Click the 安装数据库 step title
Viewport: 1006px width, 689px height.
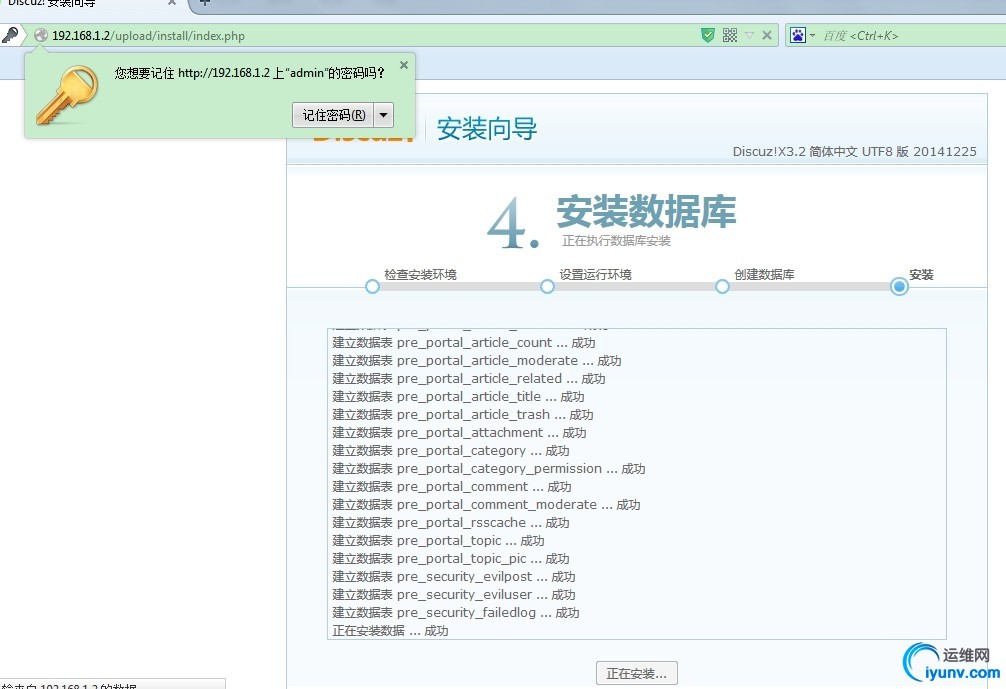646,212
